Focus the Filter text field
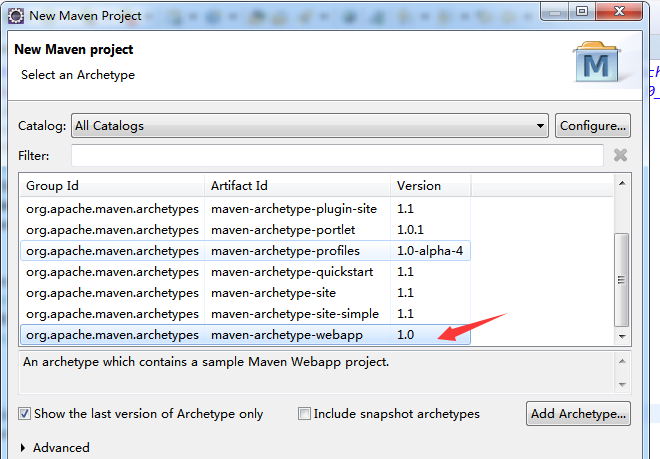Viewport: 660px width, 459px height. click(337, 155)
